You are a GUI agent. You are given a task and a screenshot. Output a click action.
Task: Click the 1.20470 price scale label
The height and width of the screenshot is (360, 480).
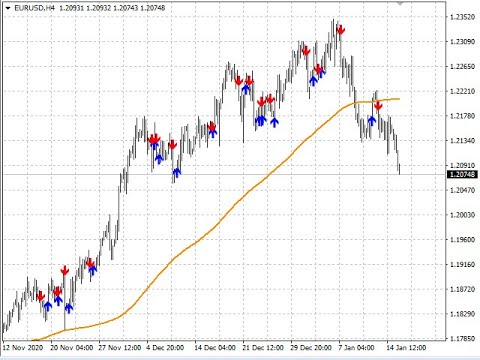pos(462,190)
